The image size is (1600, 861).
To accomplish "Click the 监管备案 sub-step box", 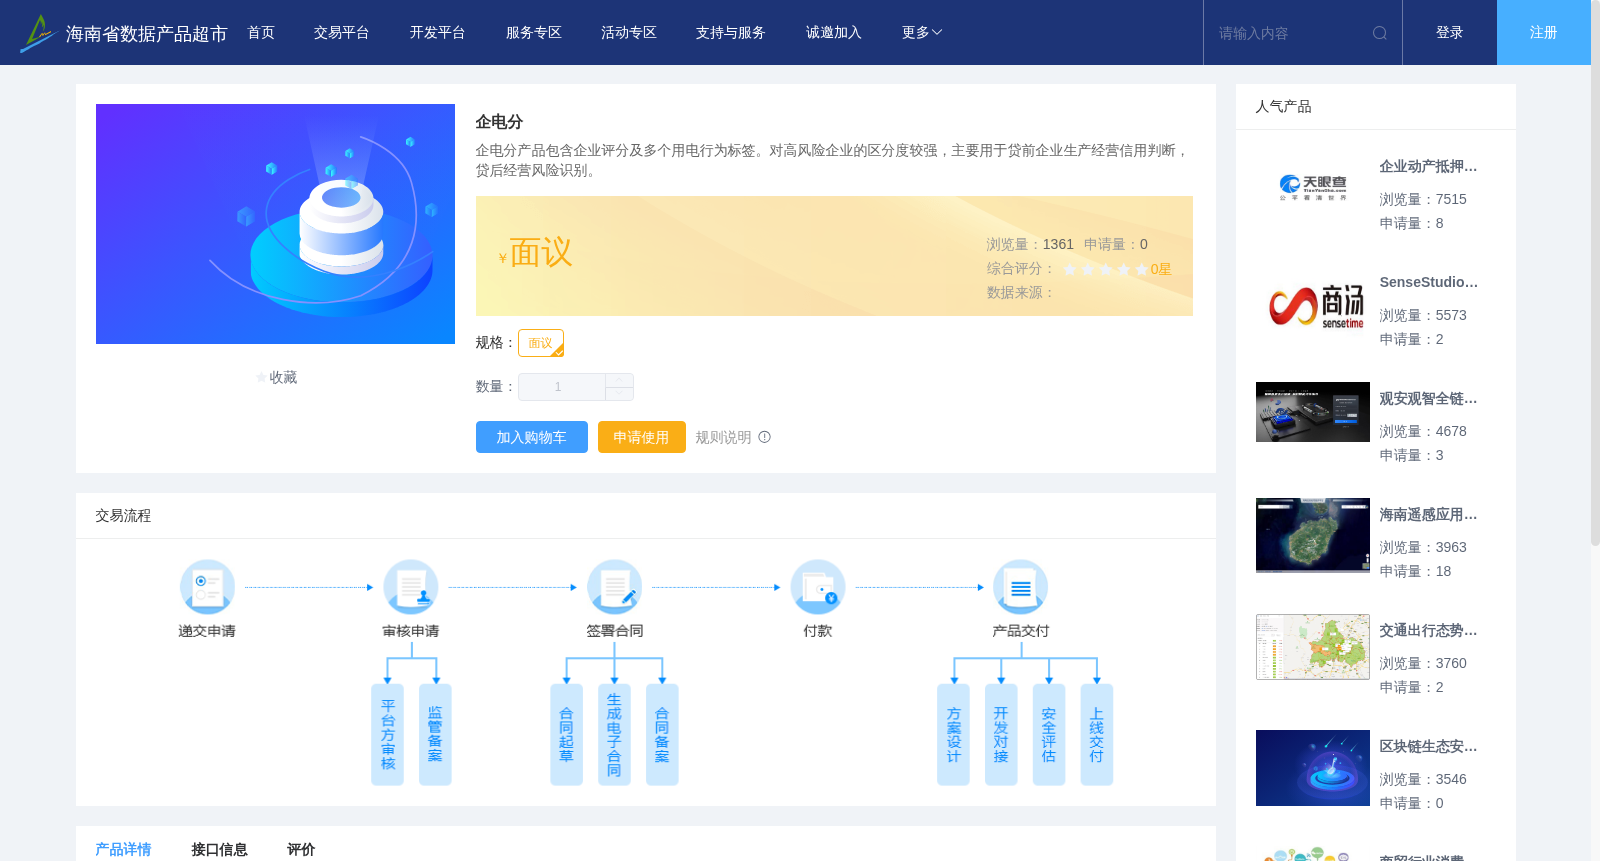I will click(x=435, y=735).
